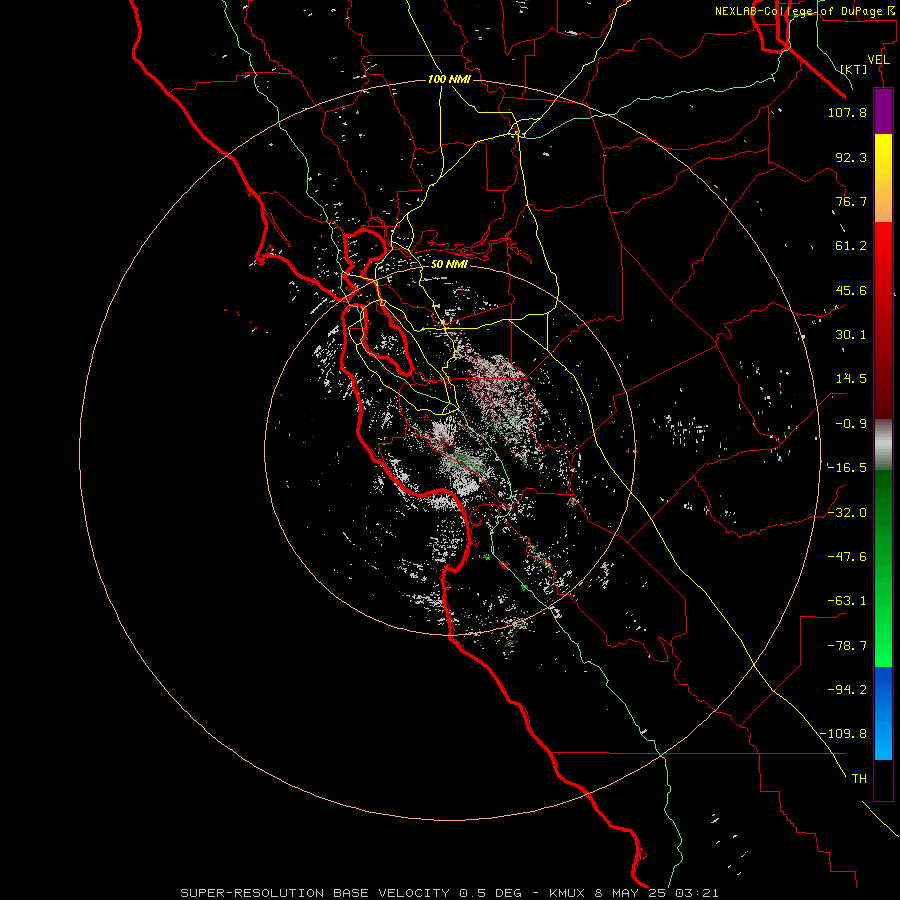Click the 92.3 velocity scale value
This screenshot has height=900, width=900.
[x=851, y=157]
